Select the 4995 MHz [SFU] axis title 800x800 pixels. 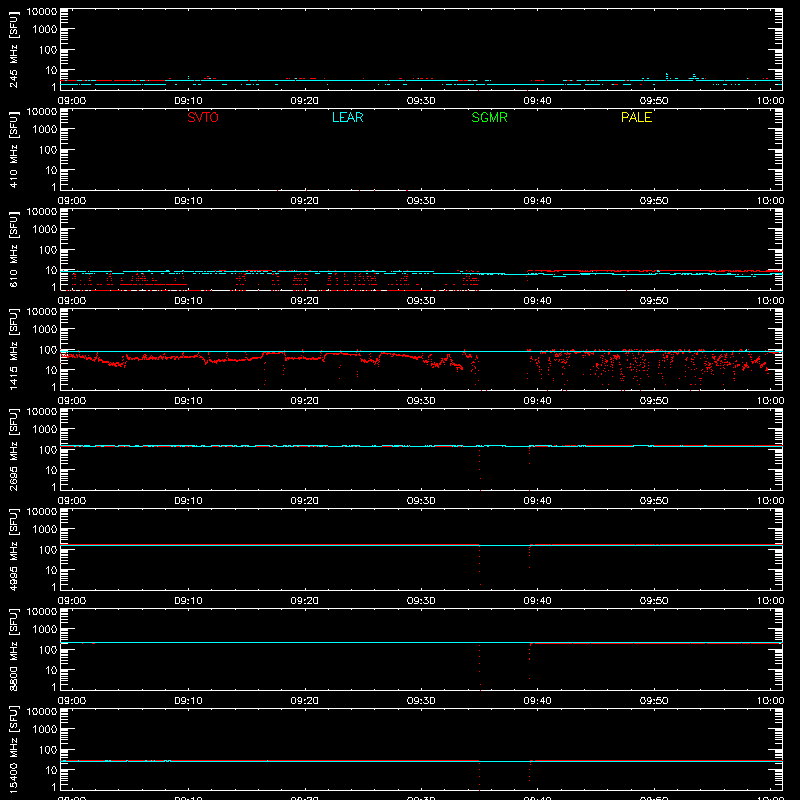click(14, 549)
